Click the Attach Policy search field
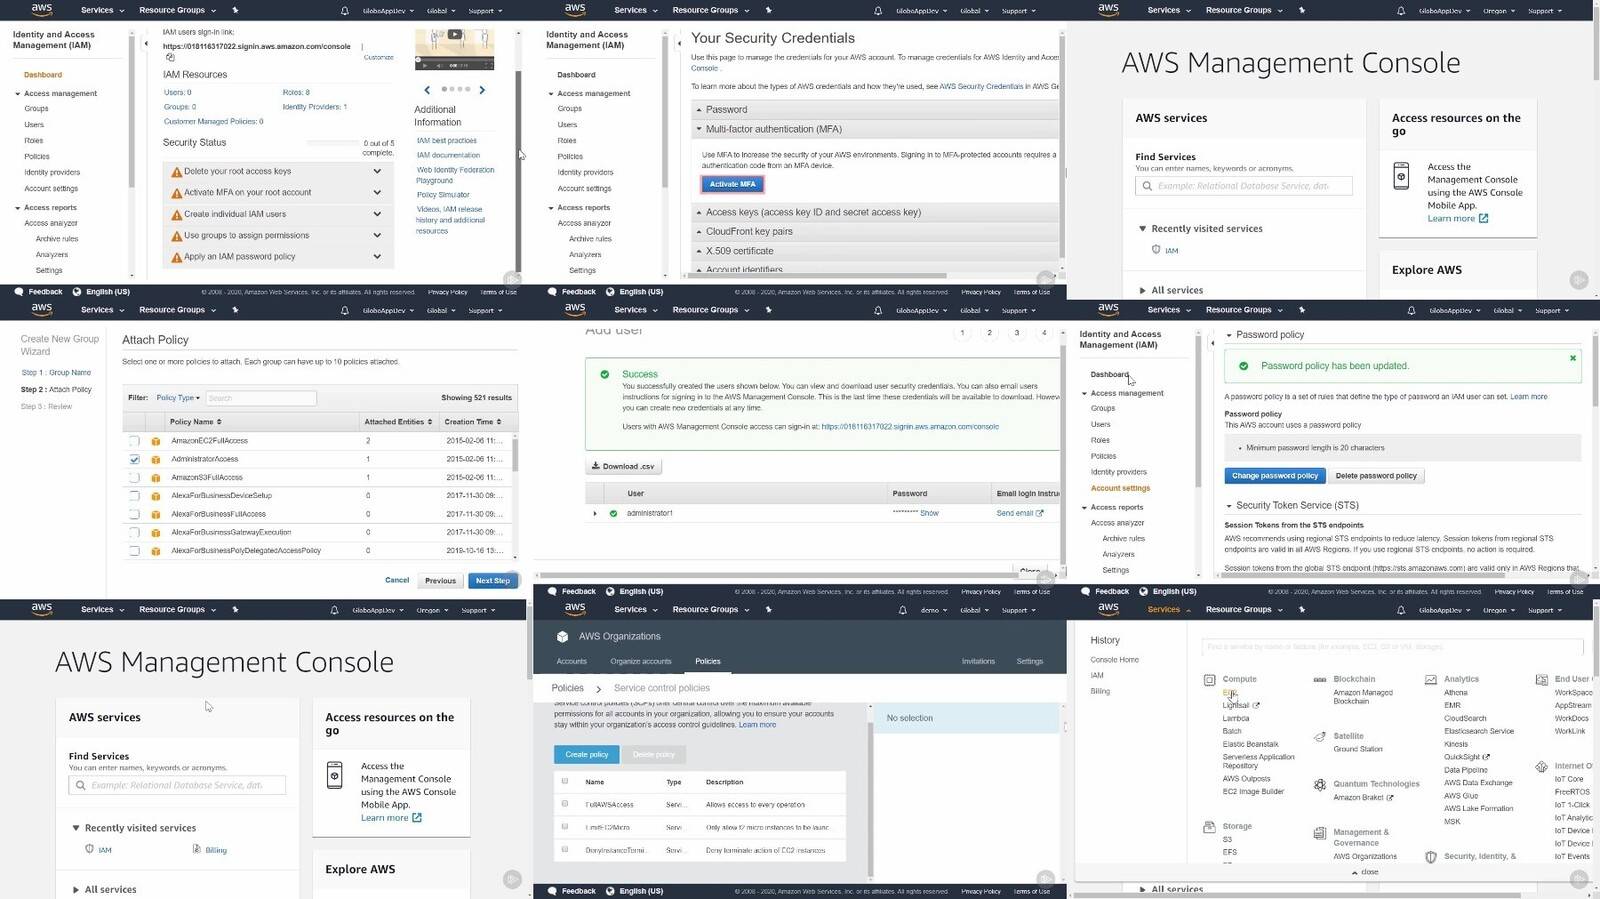The height and width of the screenshot is (899, 1600). click(261, 398)
